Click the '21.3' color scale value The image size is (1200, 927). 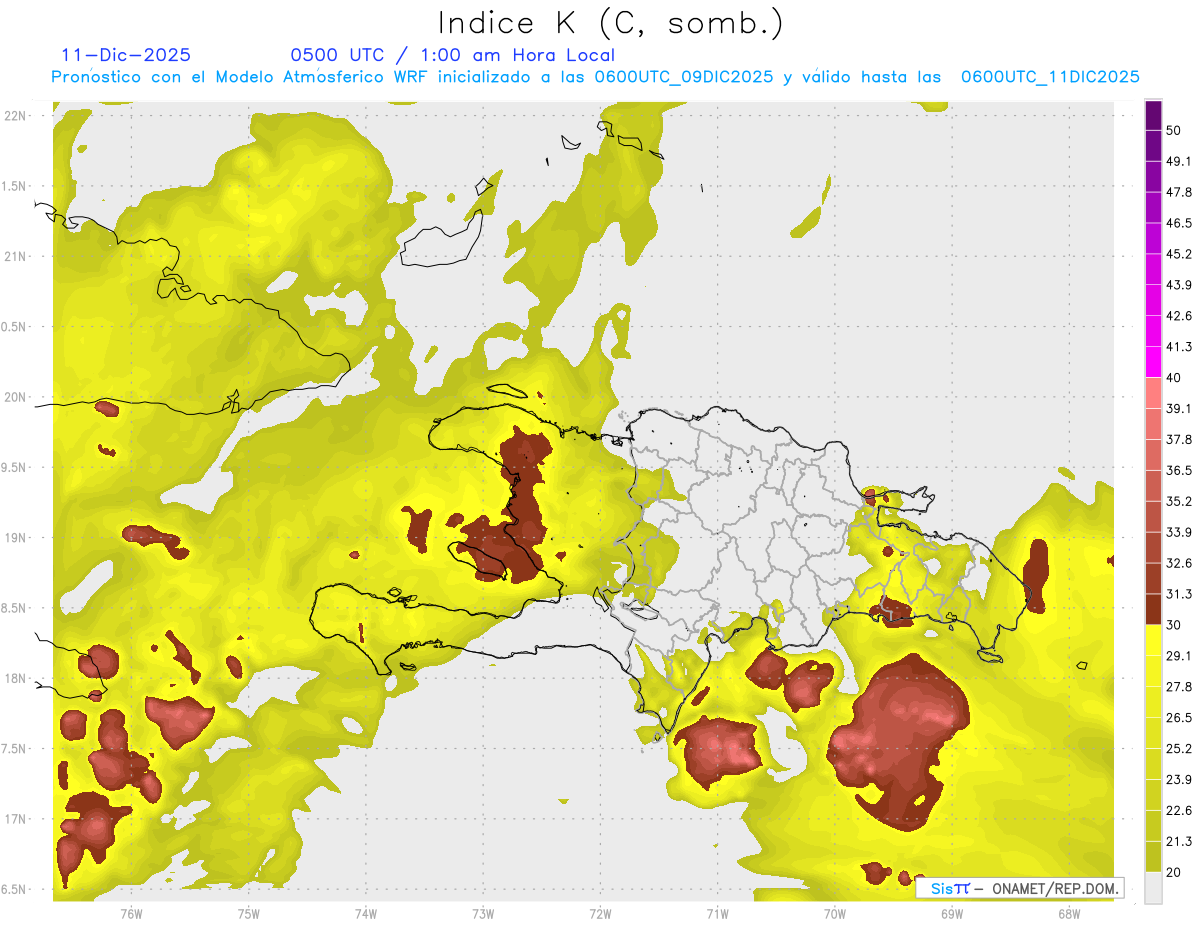point(1180,841)
